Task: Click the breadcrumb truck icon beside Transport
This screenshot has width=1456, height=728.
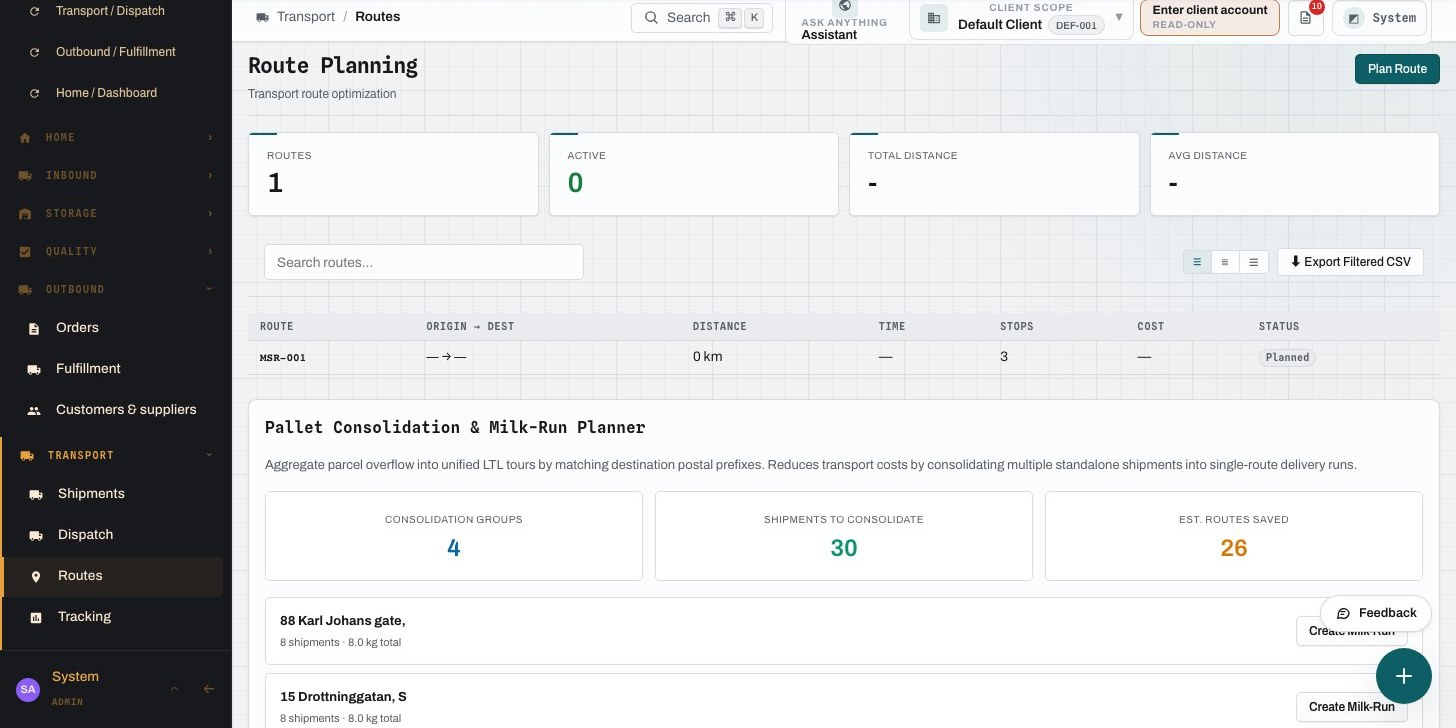Action: pyautogui.click(x=263, y=17)
